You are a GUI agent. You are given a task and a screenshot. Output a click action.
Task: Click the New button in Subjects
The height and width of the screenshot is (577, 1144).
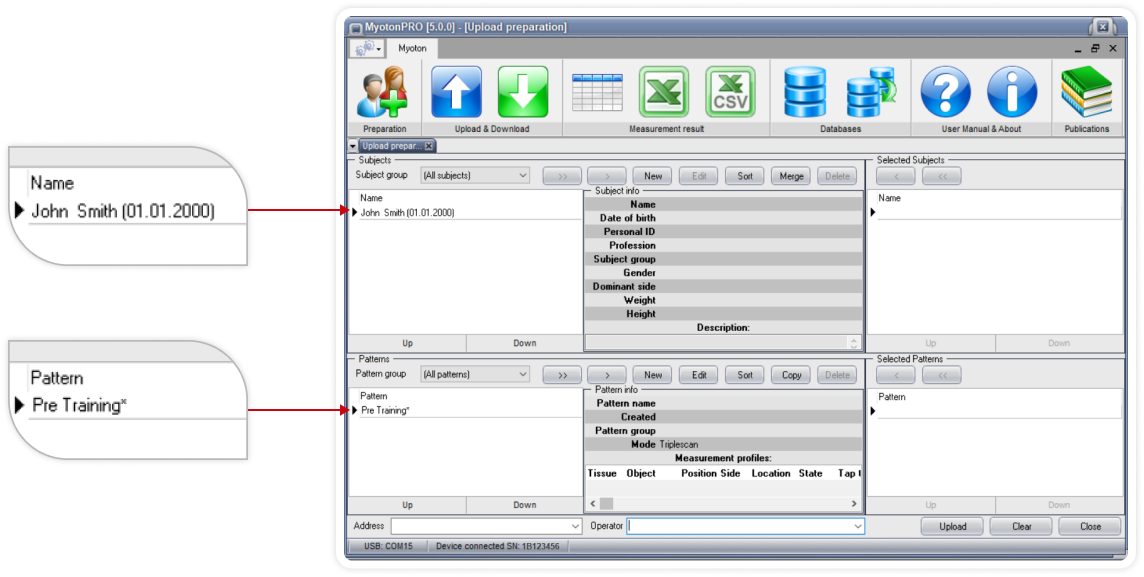[x=653, y=176]
